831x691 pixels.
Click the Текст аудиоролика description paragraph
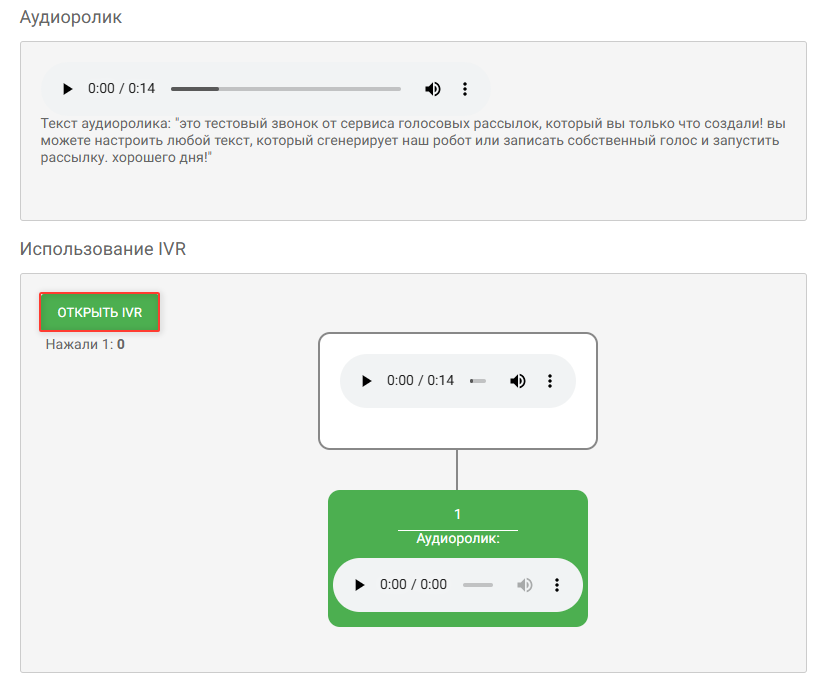tap(413, 140)
